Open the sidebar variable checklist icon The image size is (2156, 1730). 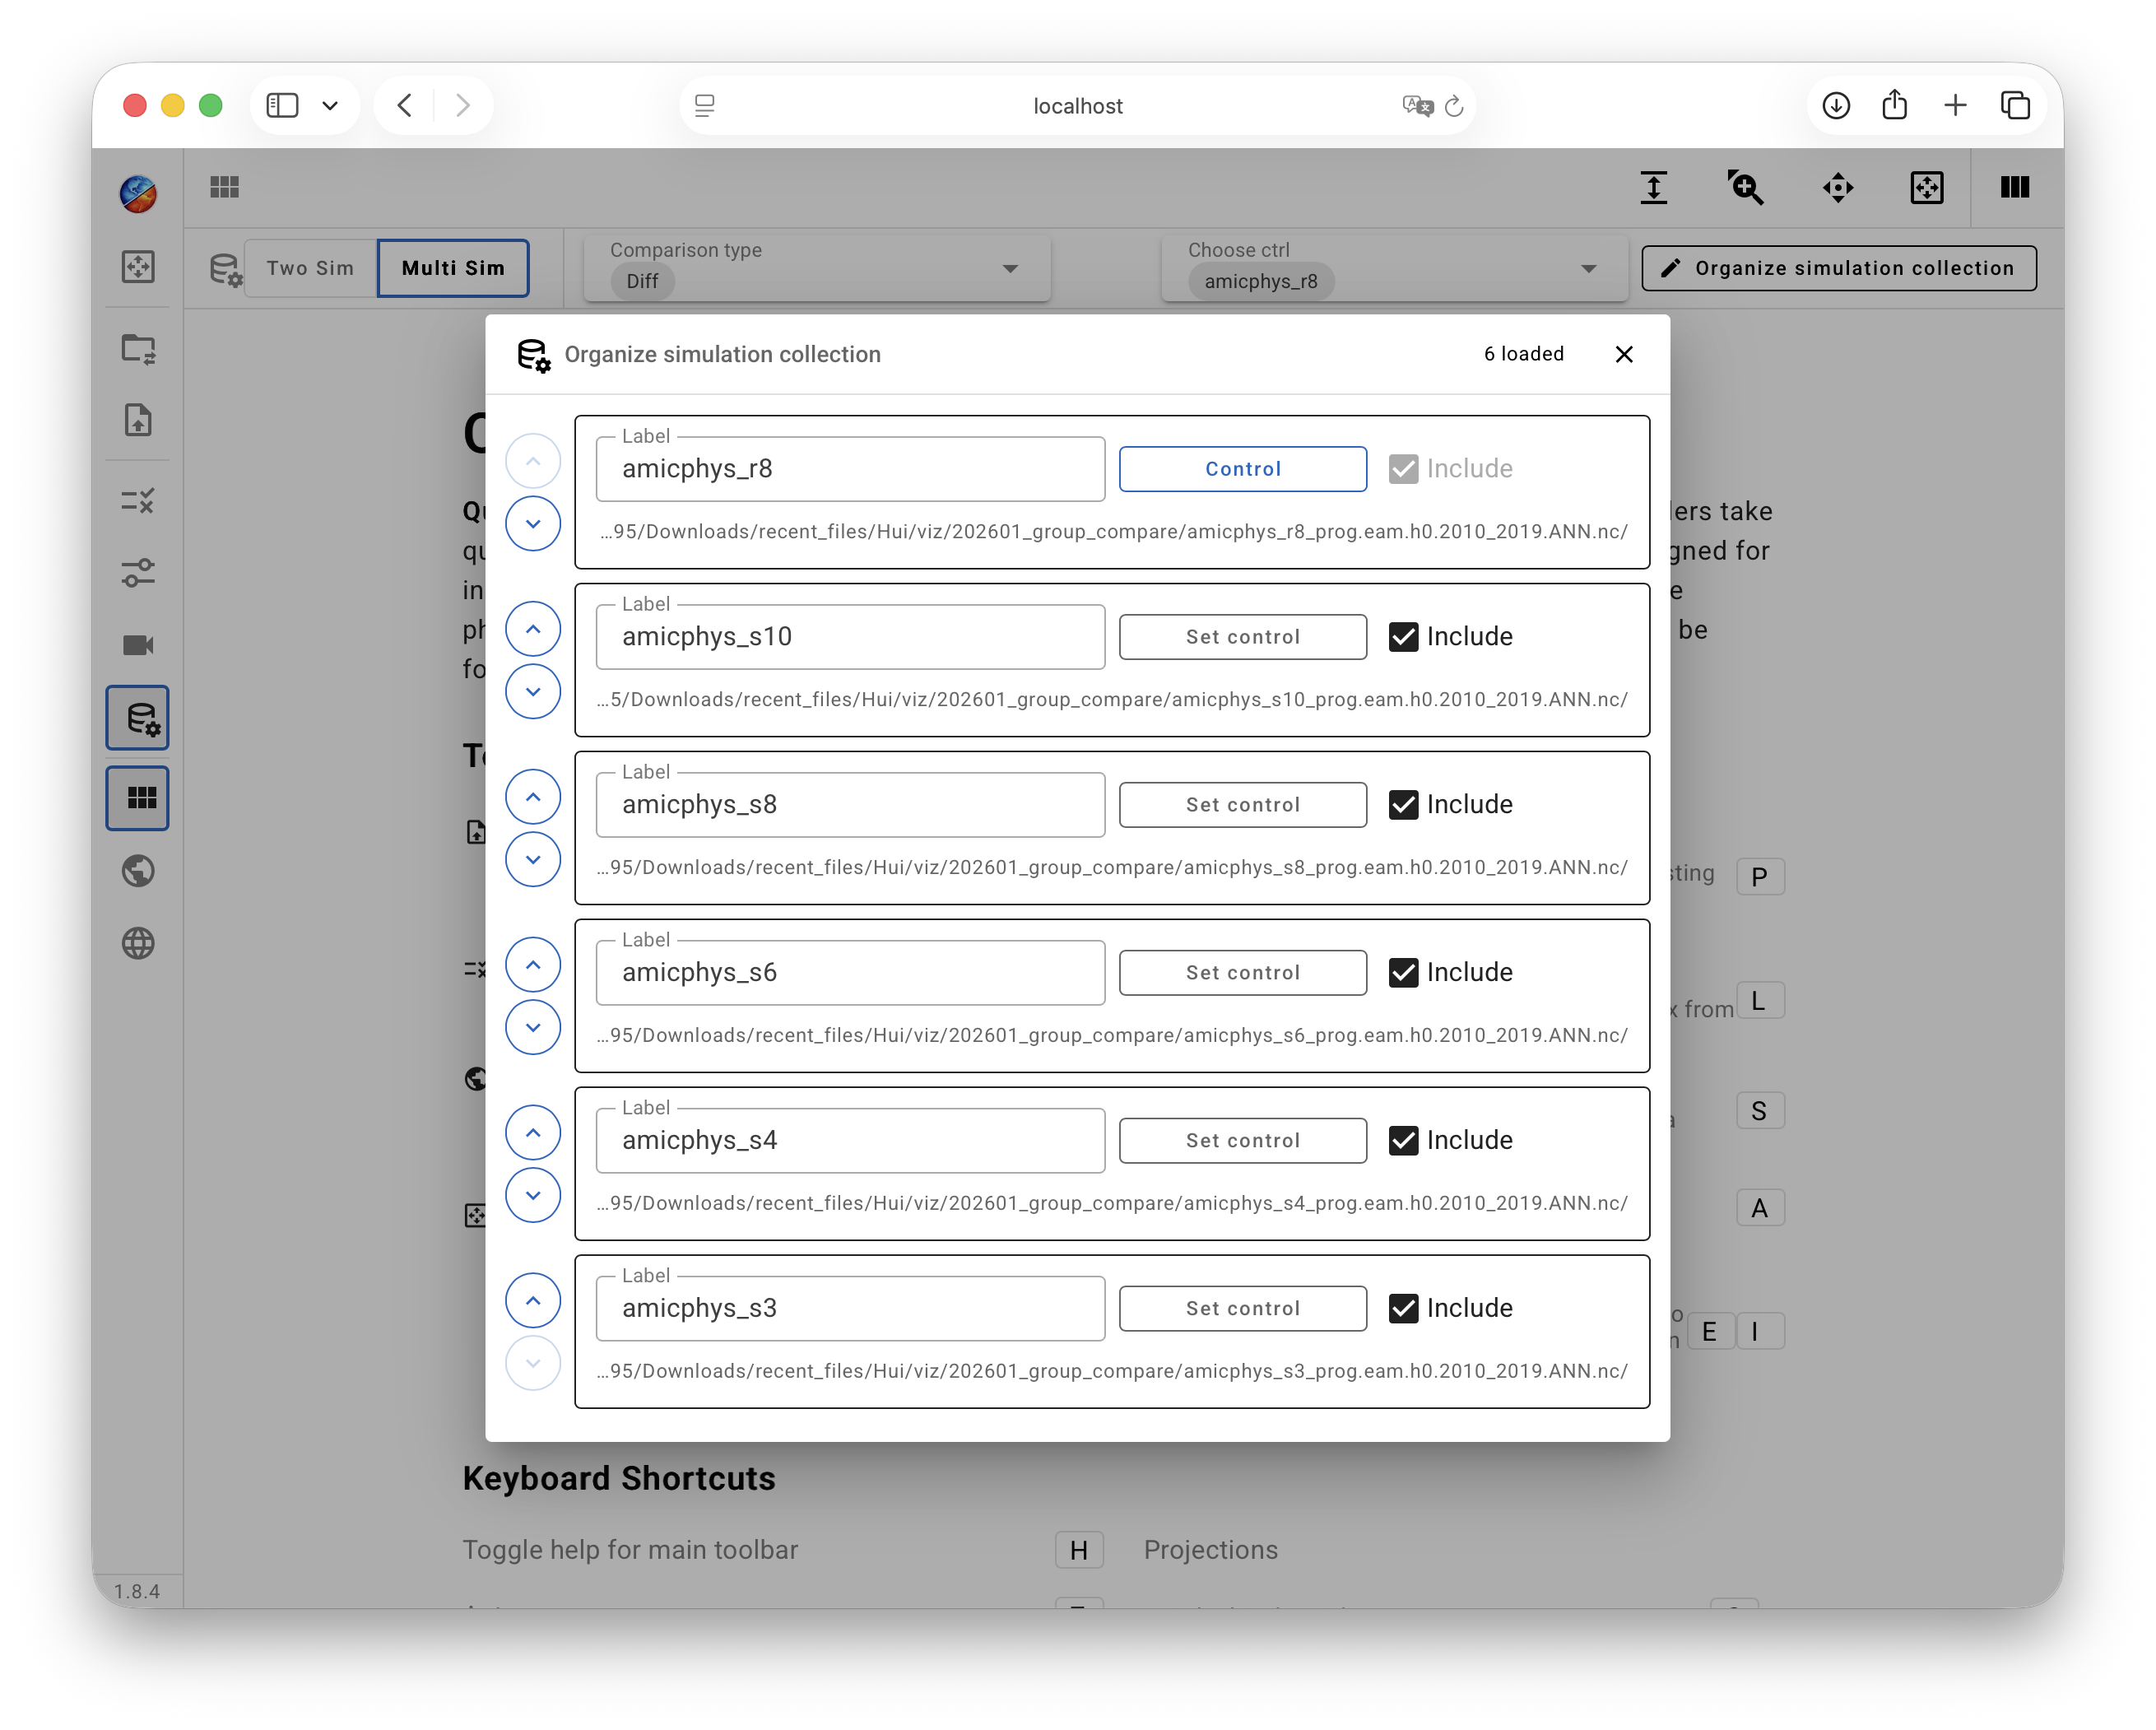[138, 500]
